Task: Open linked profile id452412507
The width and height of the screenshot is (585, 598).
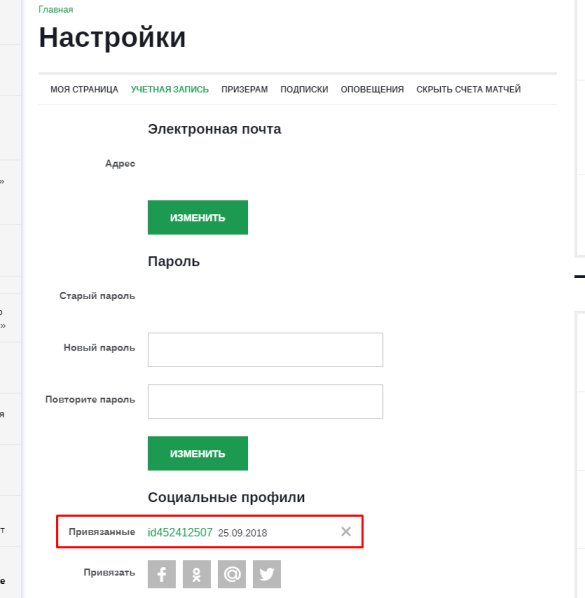Action: tap(180, 532)
